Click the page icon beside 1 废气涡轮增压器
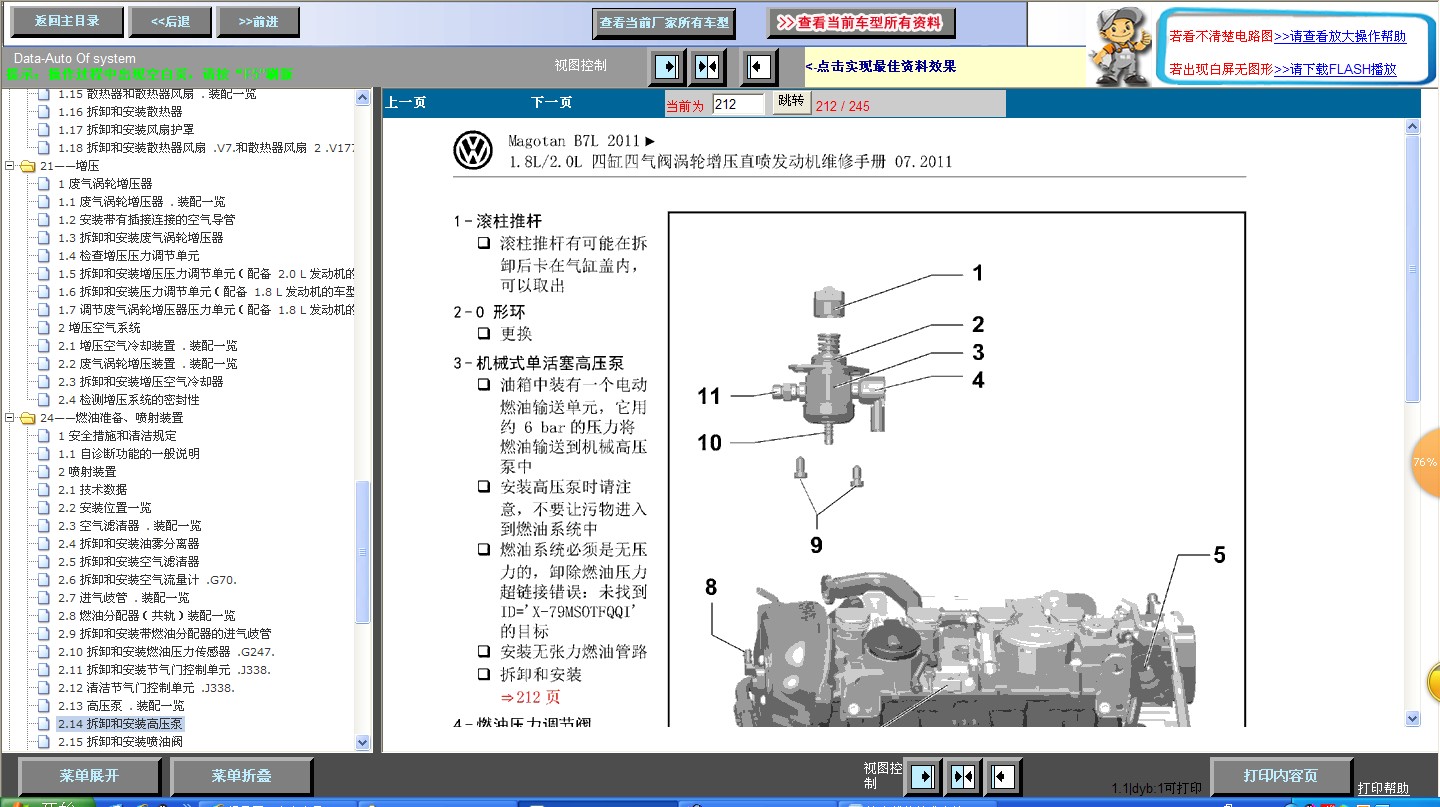The width and height of the screenshot is (1440, 807). 43,184
